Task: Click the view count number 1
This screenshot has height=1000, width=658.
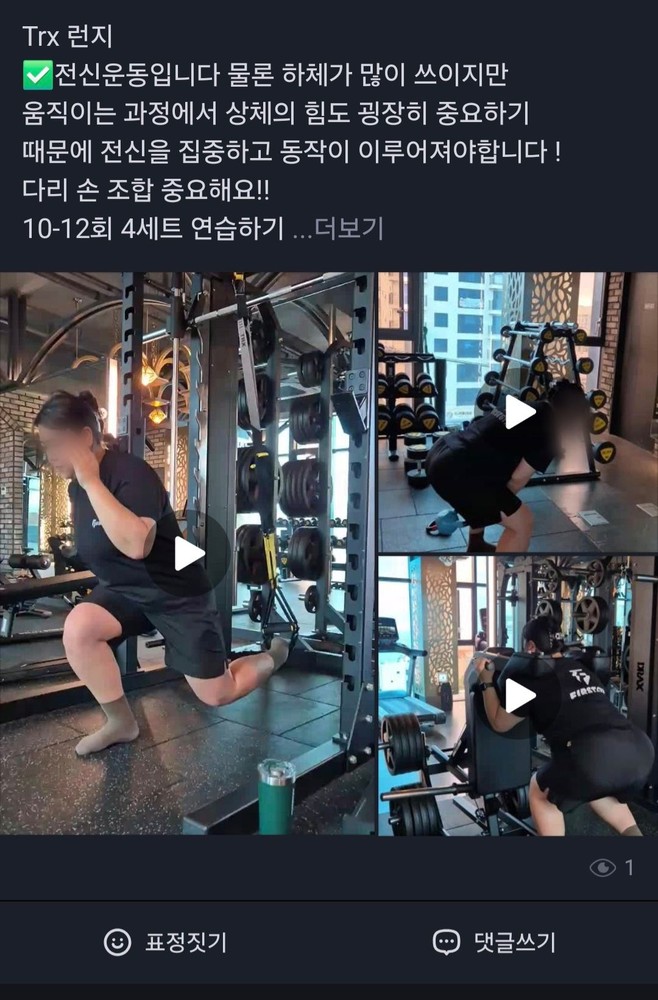Action: [629, 867]
